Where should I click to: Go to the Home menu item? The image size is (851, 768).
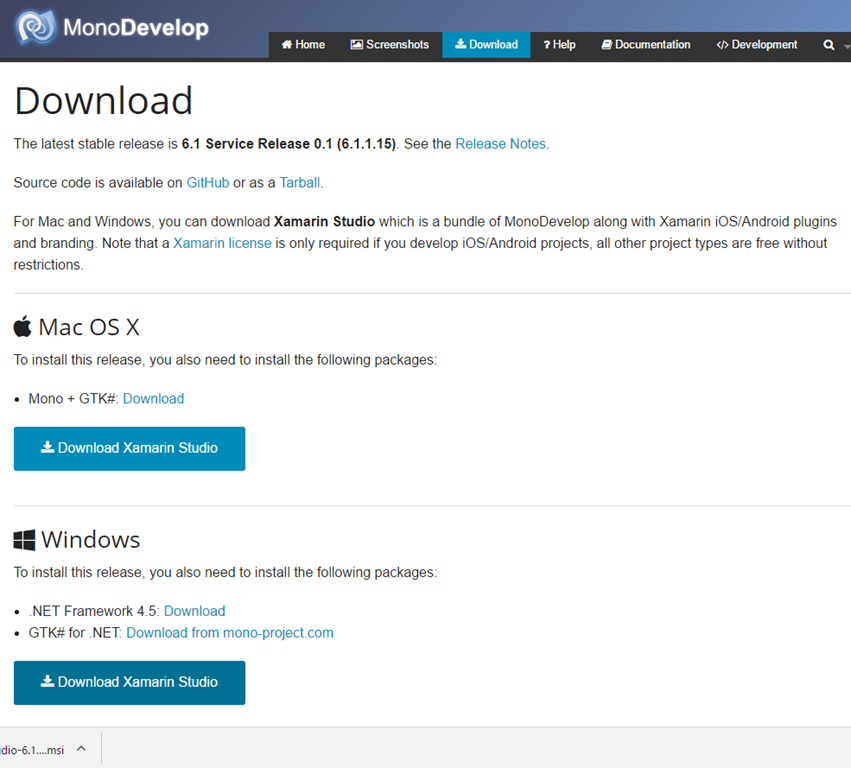pos(303,45)
